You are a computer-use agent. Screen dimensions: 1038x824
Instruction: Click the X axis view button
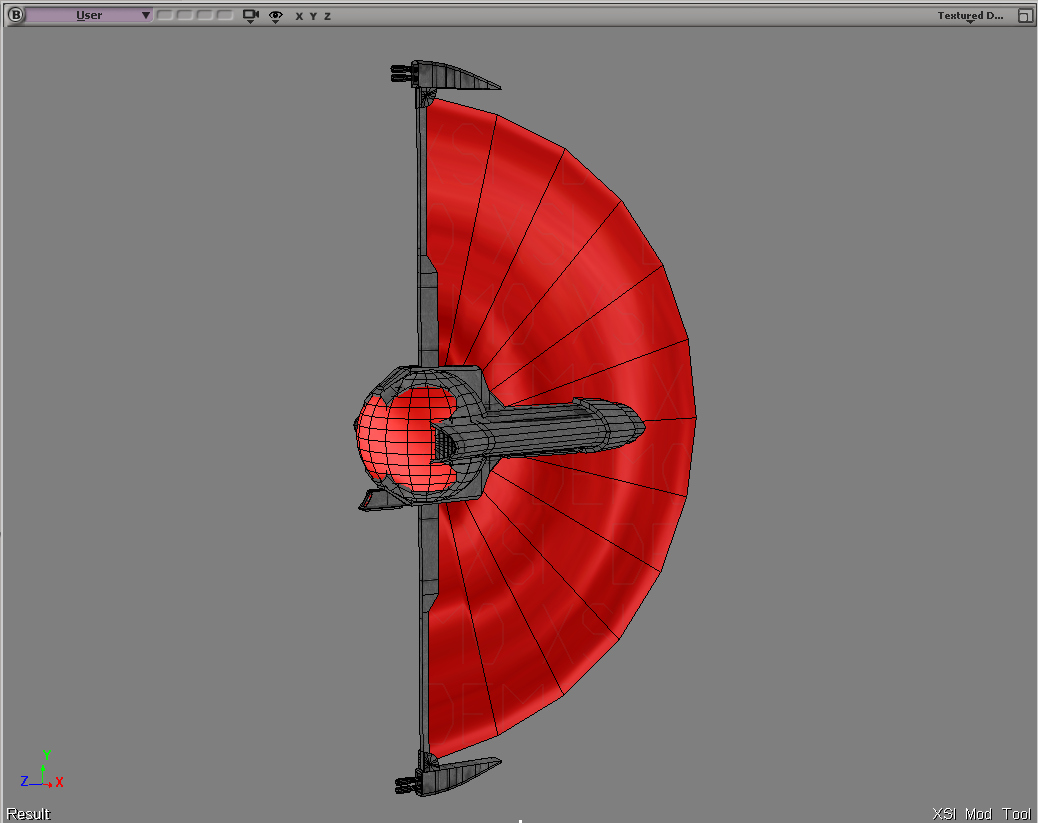[299, 17]
